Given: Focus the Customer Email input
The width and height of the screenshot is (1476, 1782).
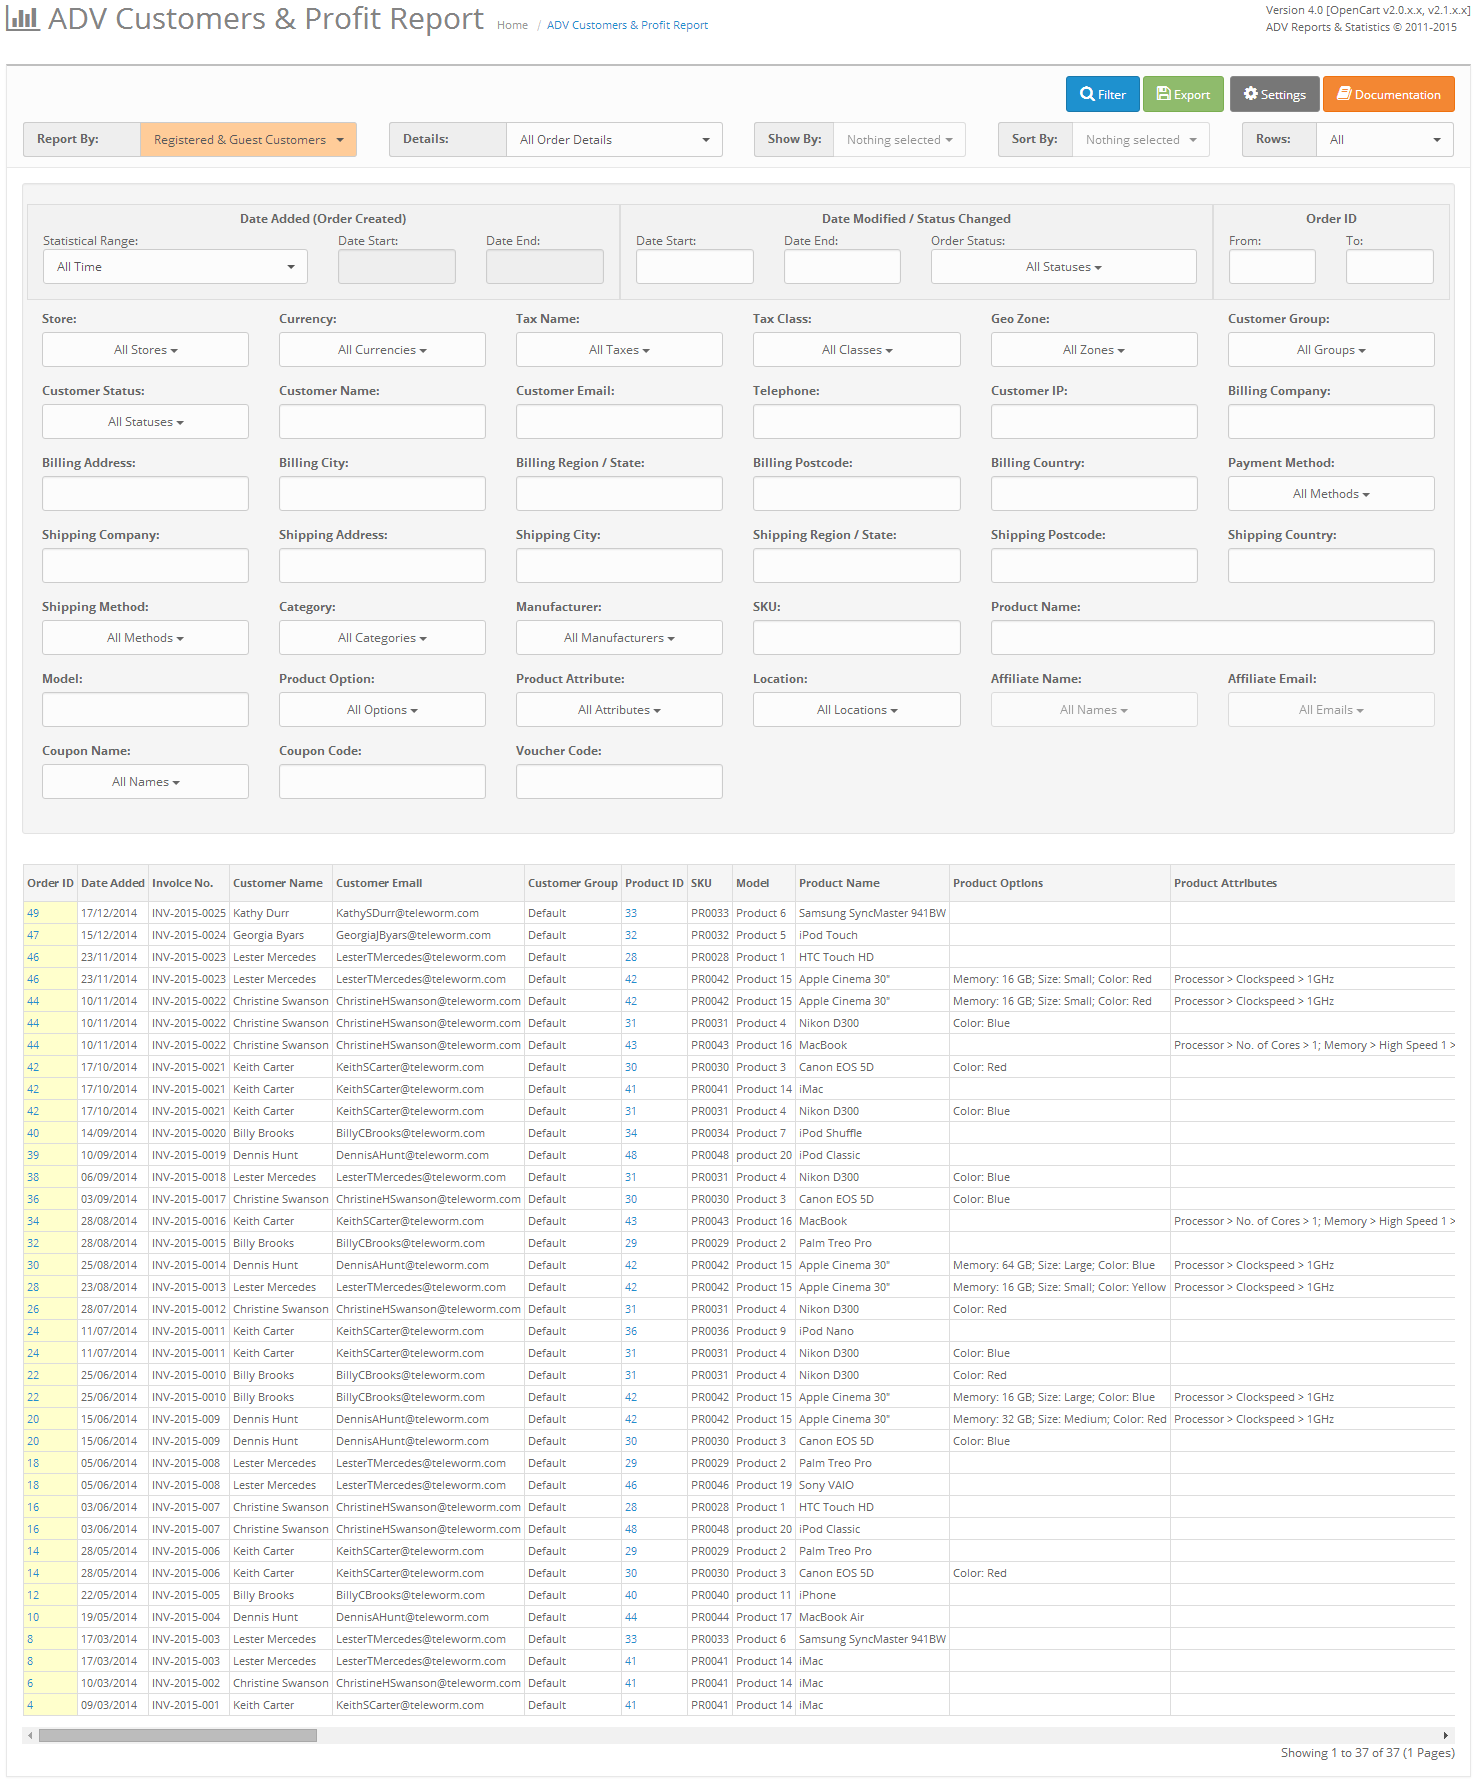Looking at the screenshot, I should [x=619, y=422].
